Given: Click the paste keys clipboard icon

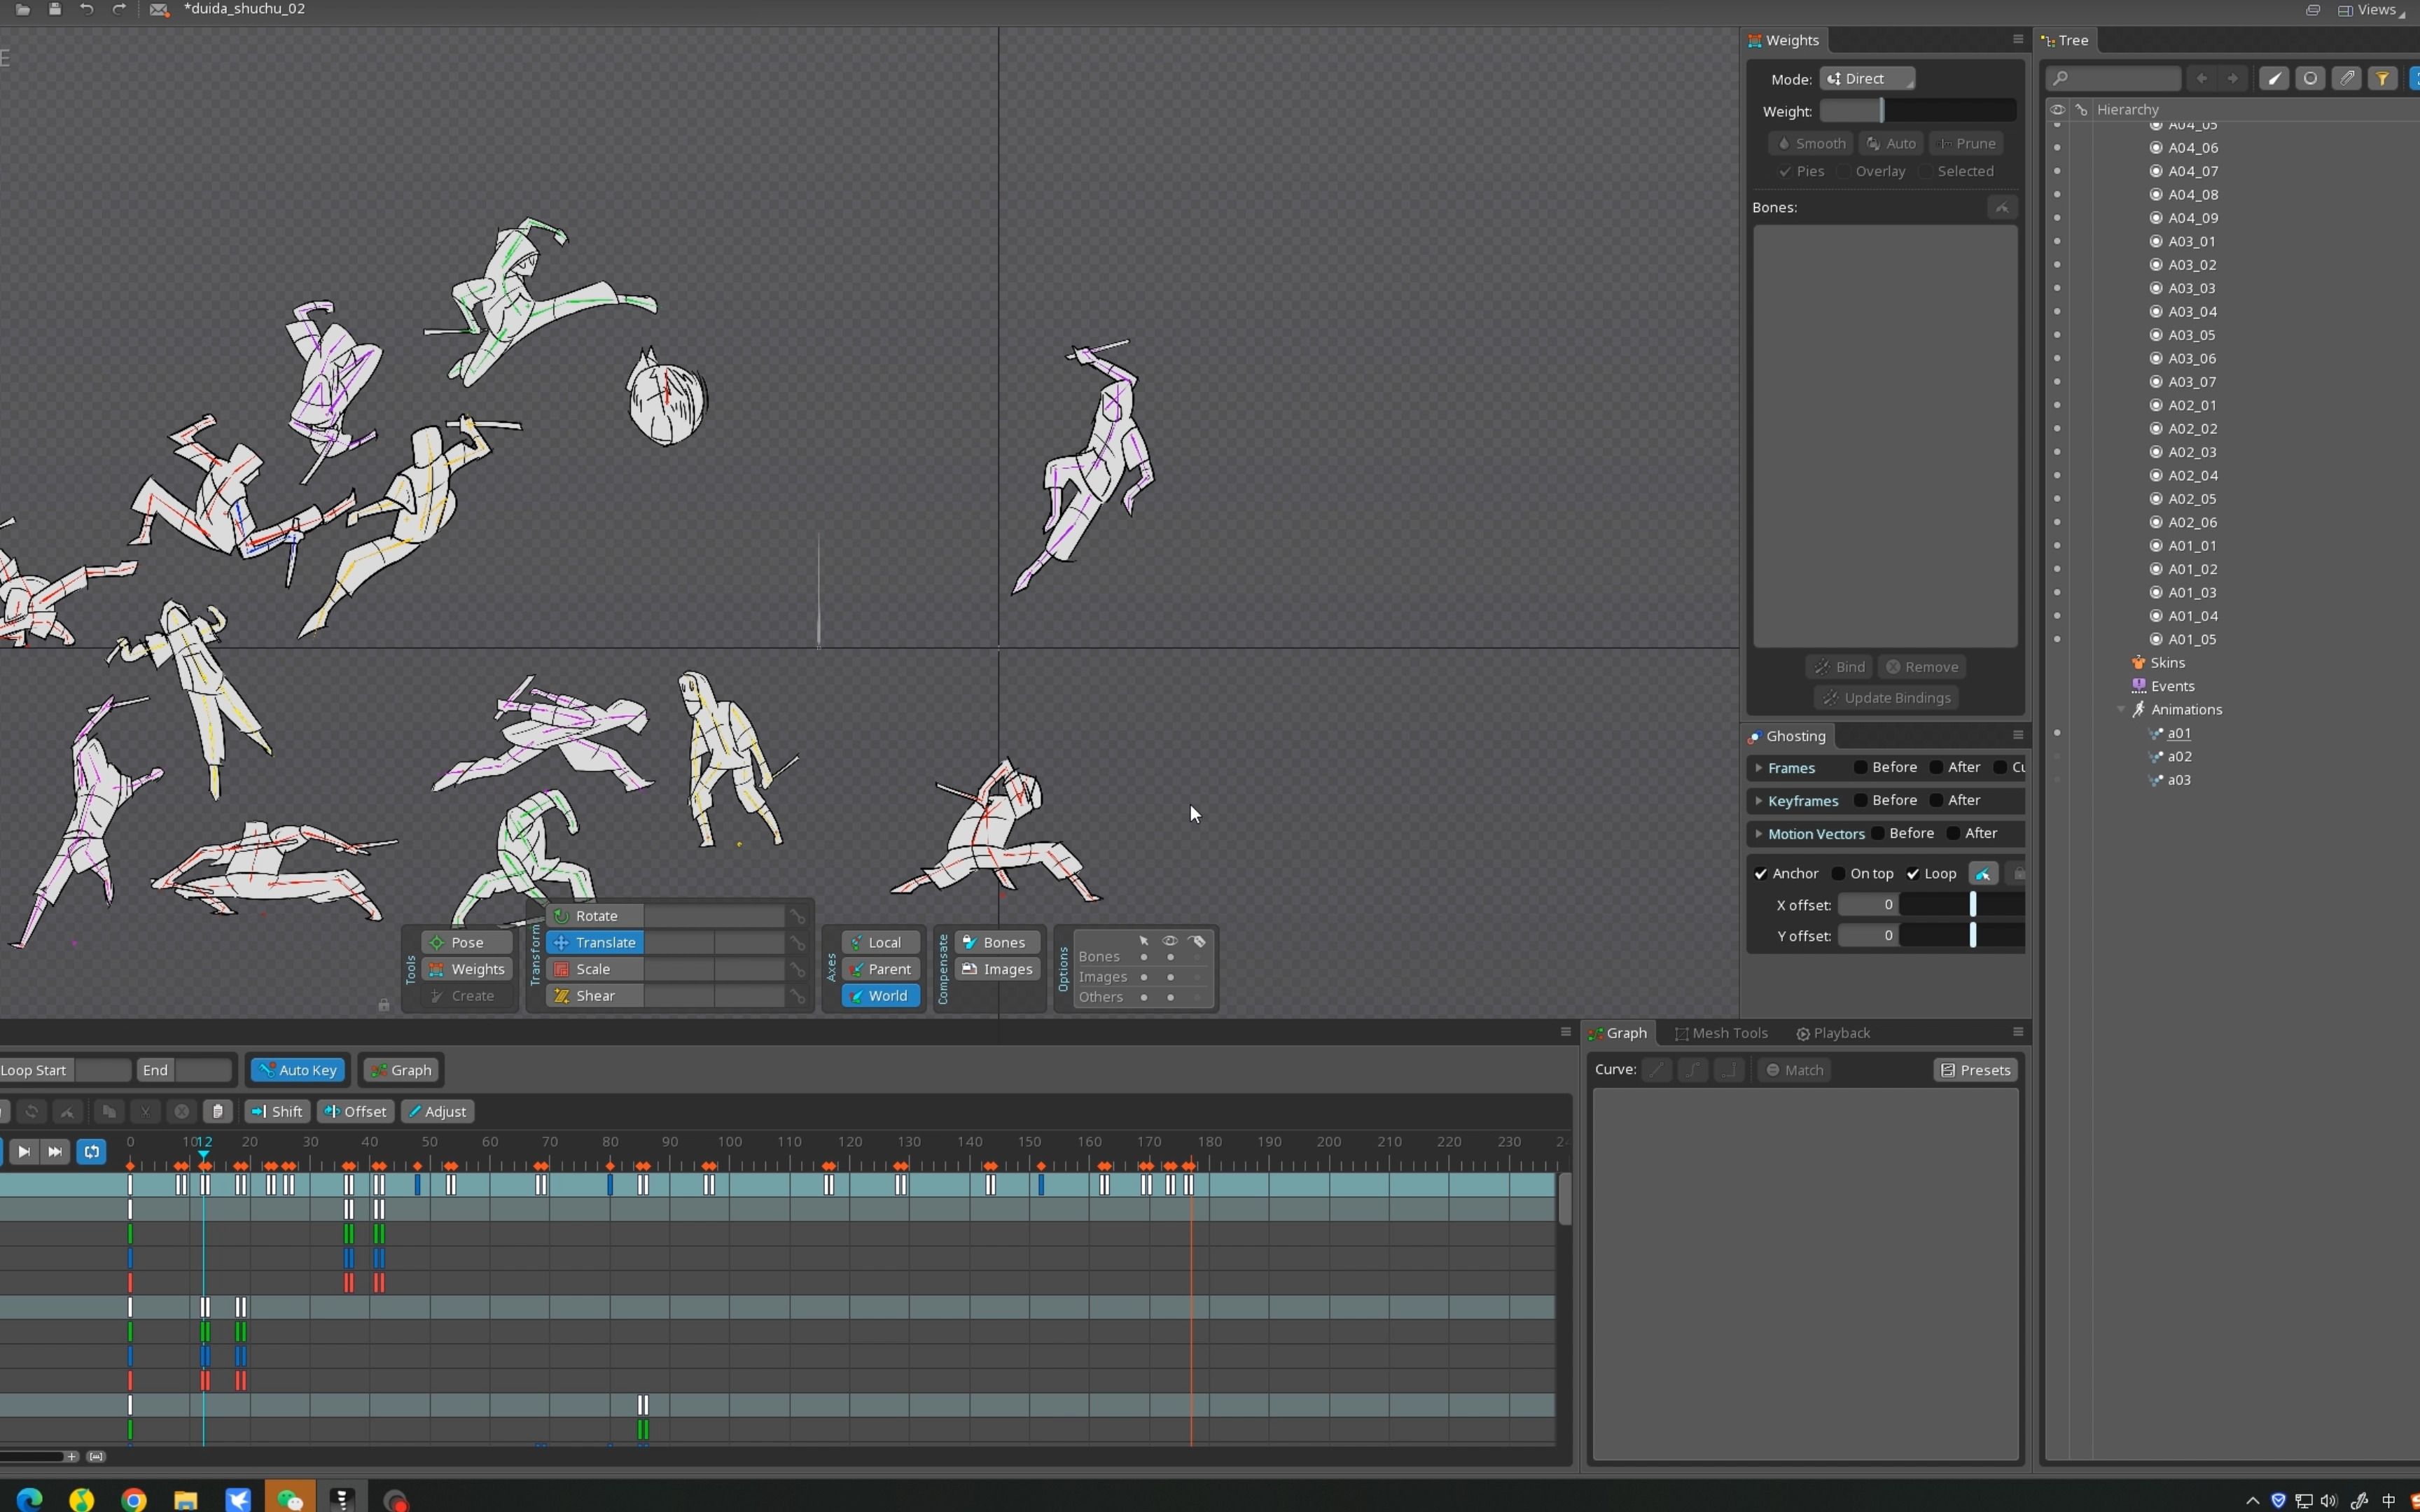Looking at the screenshot, I should (x=217, y=1111).
